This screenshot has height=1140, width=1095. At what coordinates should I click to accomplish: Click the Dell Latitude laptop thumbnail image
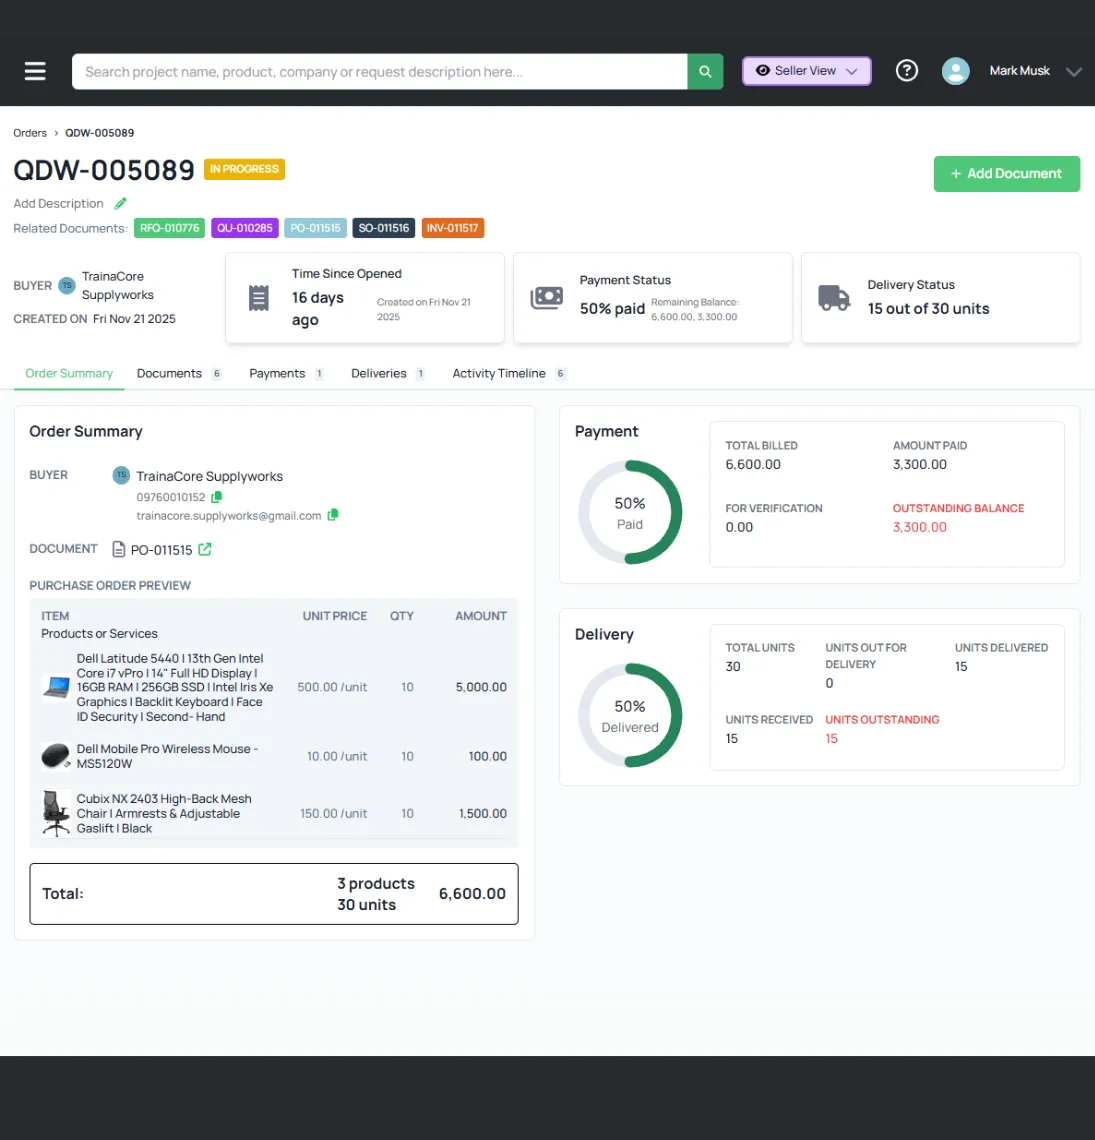coord(55,687)
